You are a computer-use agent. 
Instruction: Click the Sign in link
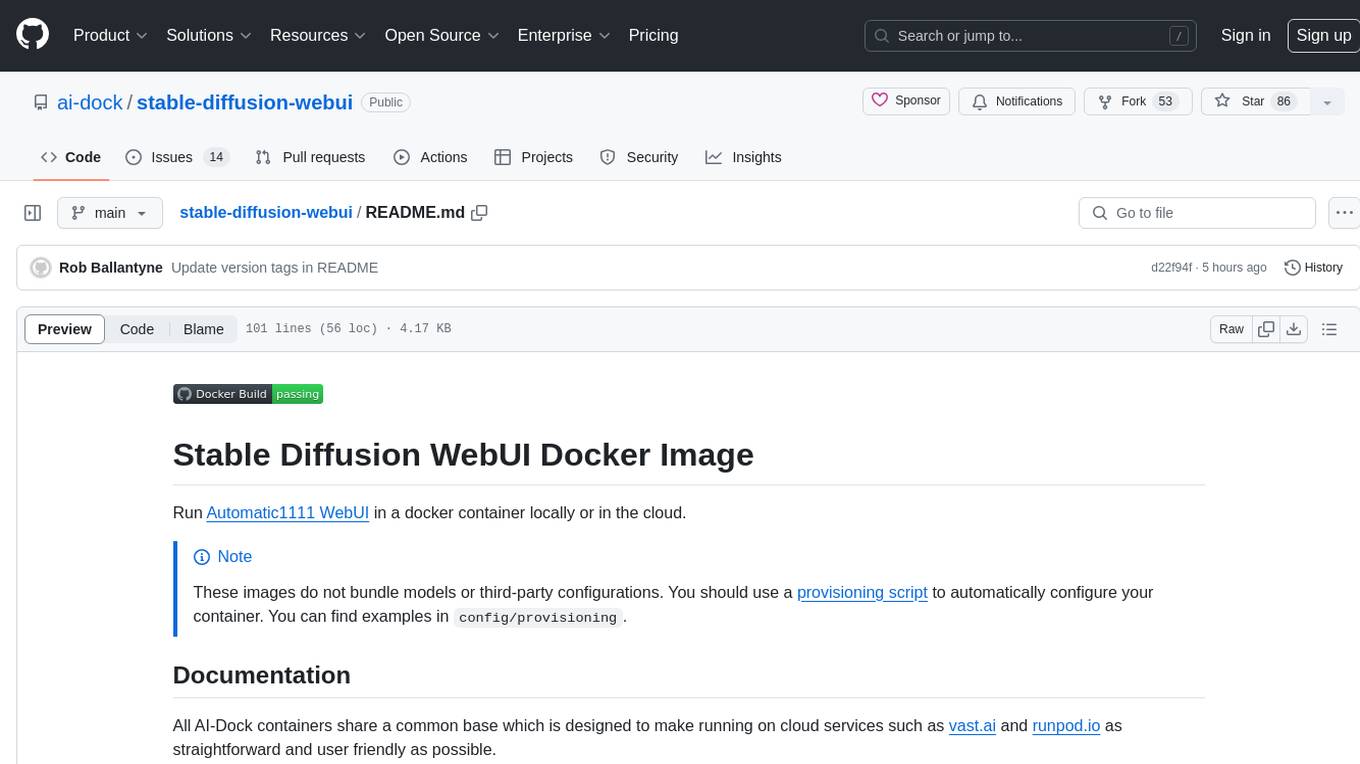pyautogui.click(x=1245, y=35)
